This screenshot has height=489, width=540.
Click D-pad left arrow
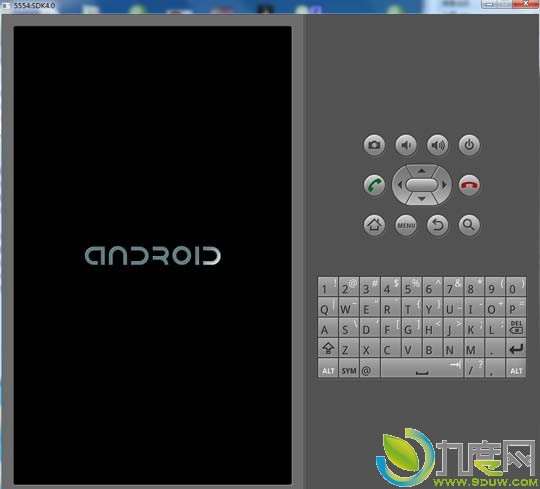(399, 185)
